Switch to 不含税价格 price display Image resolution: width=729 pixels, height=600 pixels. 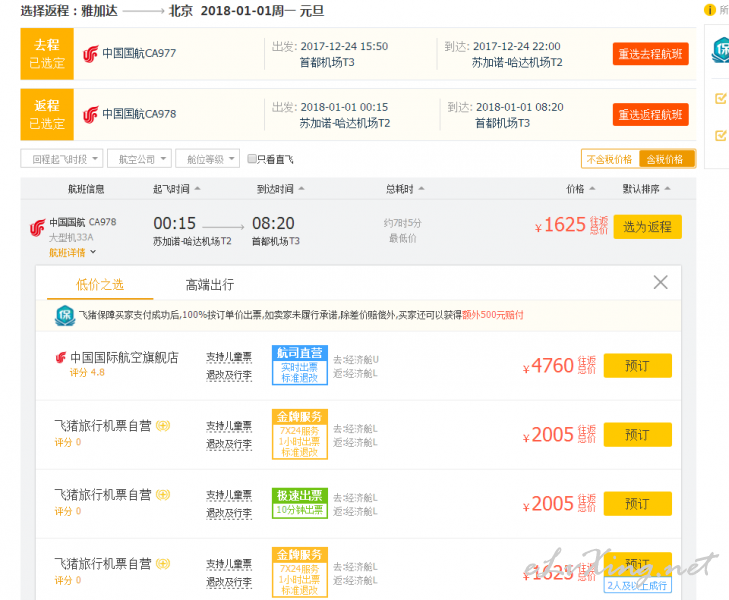pos(610,159)
